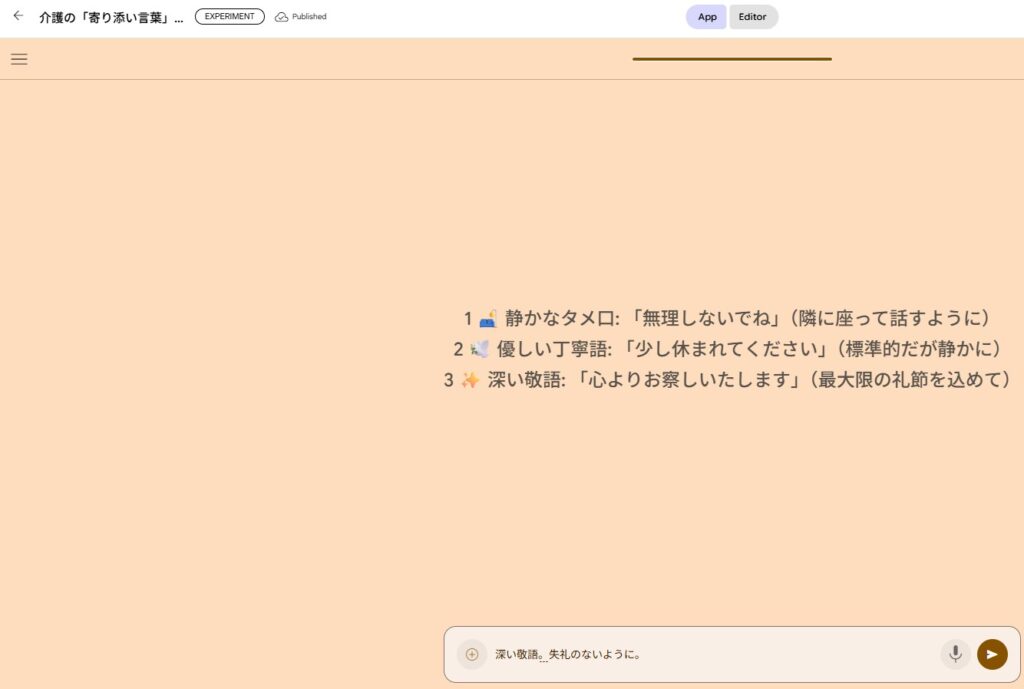Click the message input containing 深い敬語。失礼のないように。
This screenshot has width=1024, height=689.
(x=700, y=654)
